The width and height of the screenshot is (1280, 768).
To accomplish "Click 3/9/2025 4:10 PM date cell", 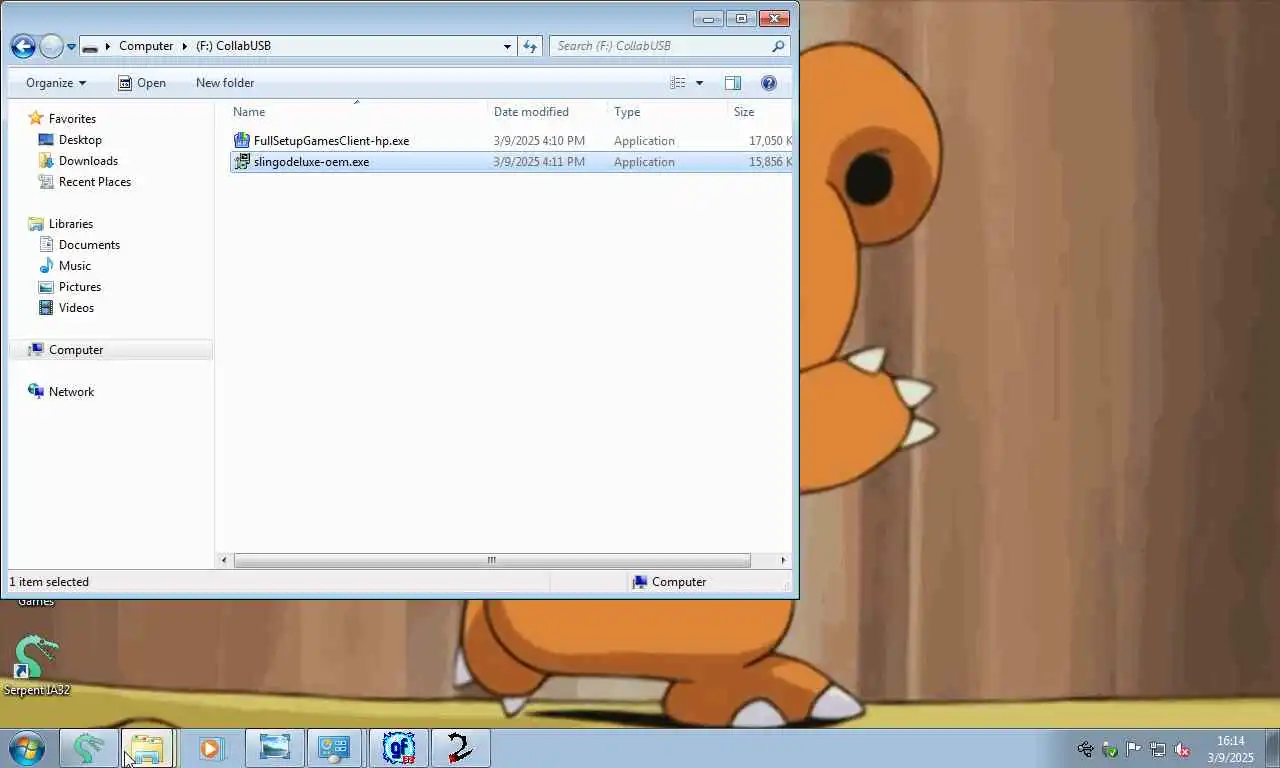I will (539, 141).
